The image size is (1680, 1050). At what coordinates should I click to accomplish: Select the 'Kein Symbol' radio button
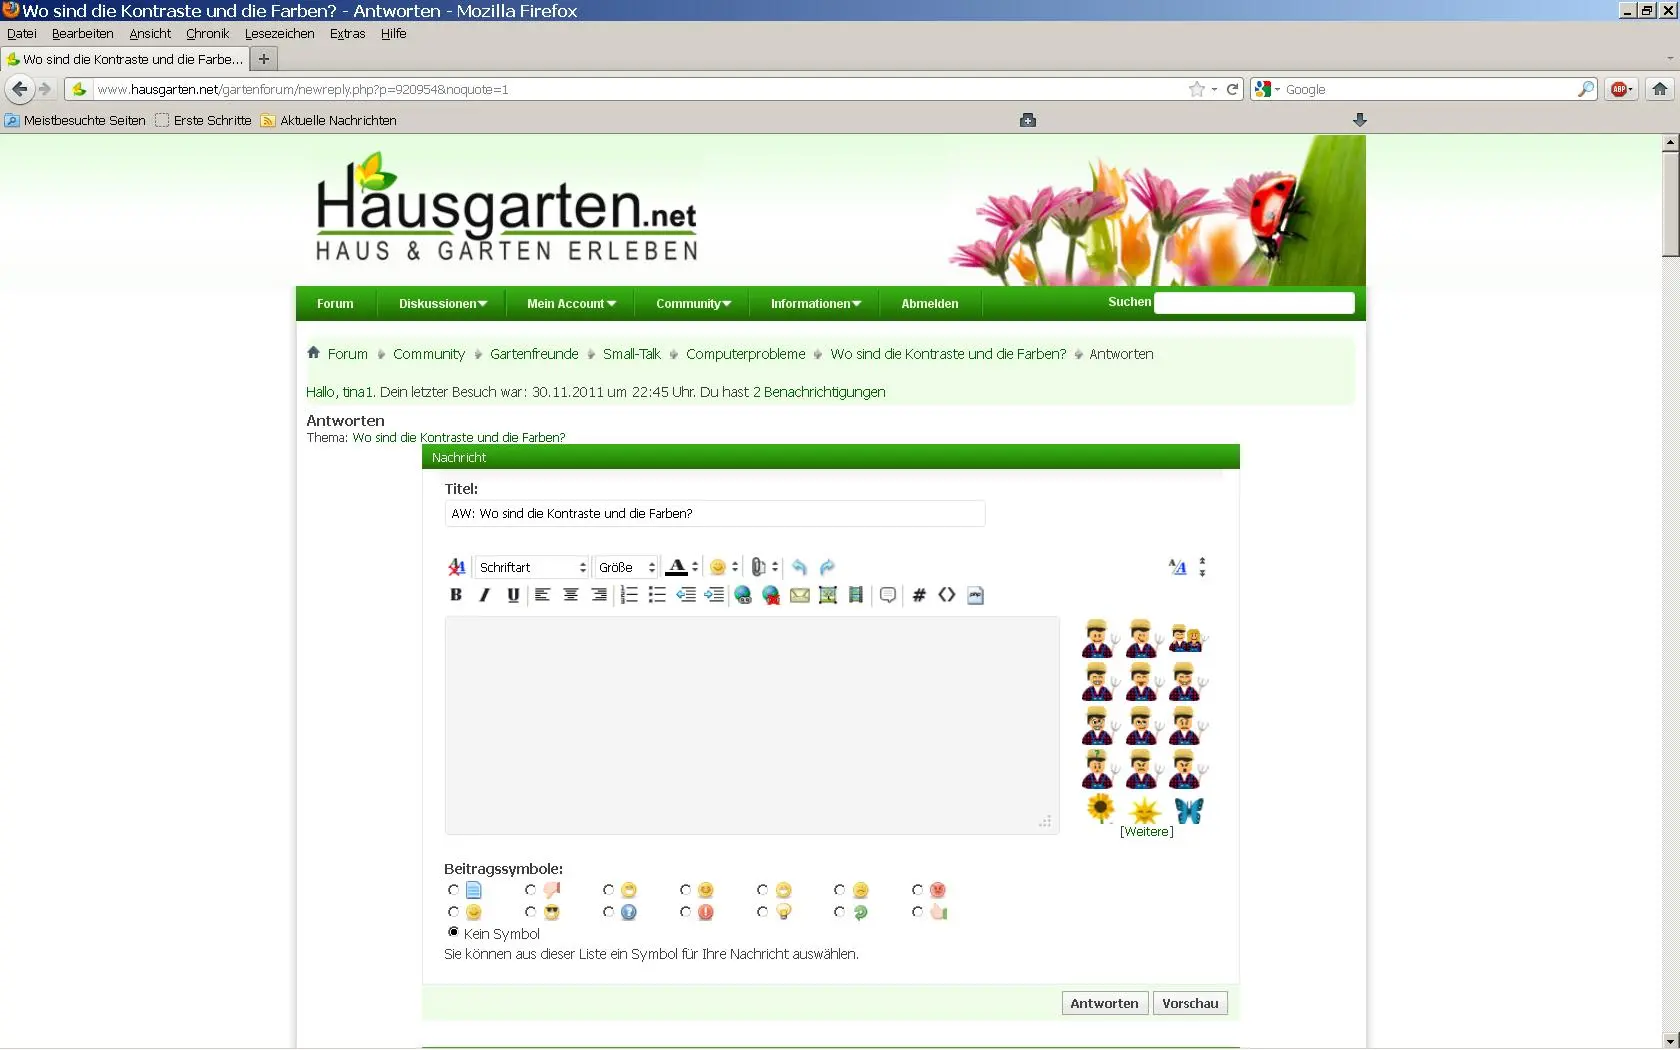tap(454, 932)
